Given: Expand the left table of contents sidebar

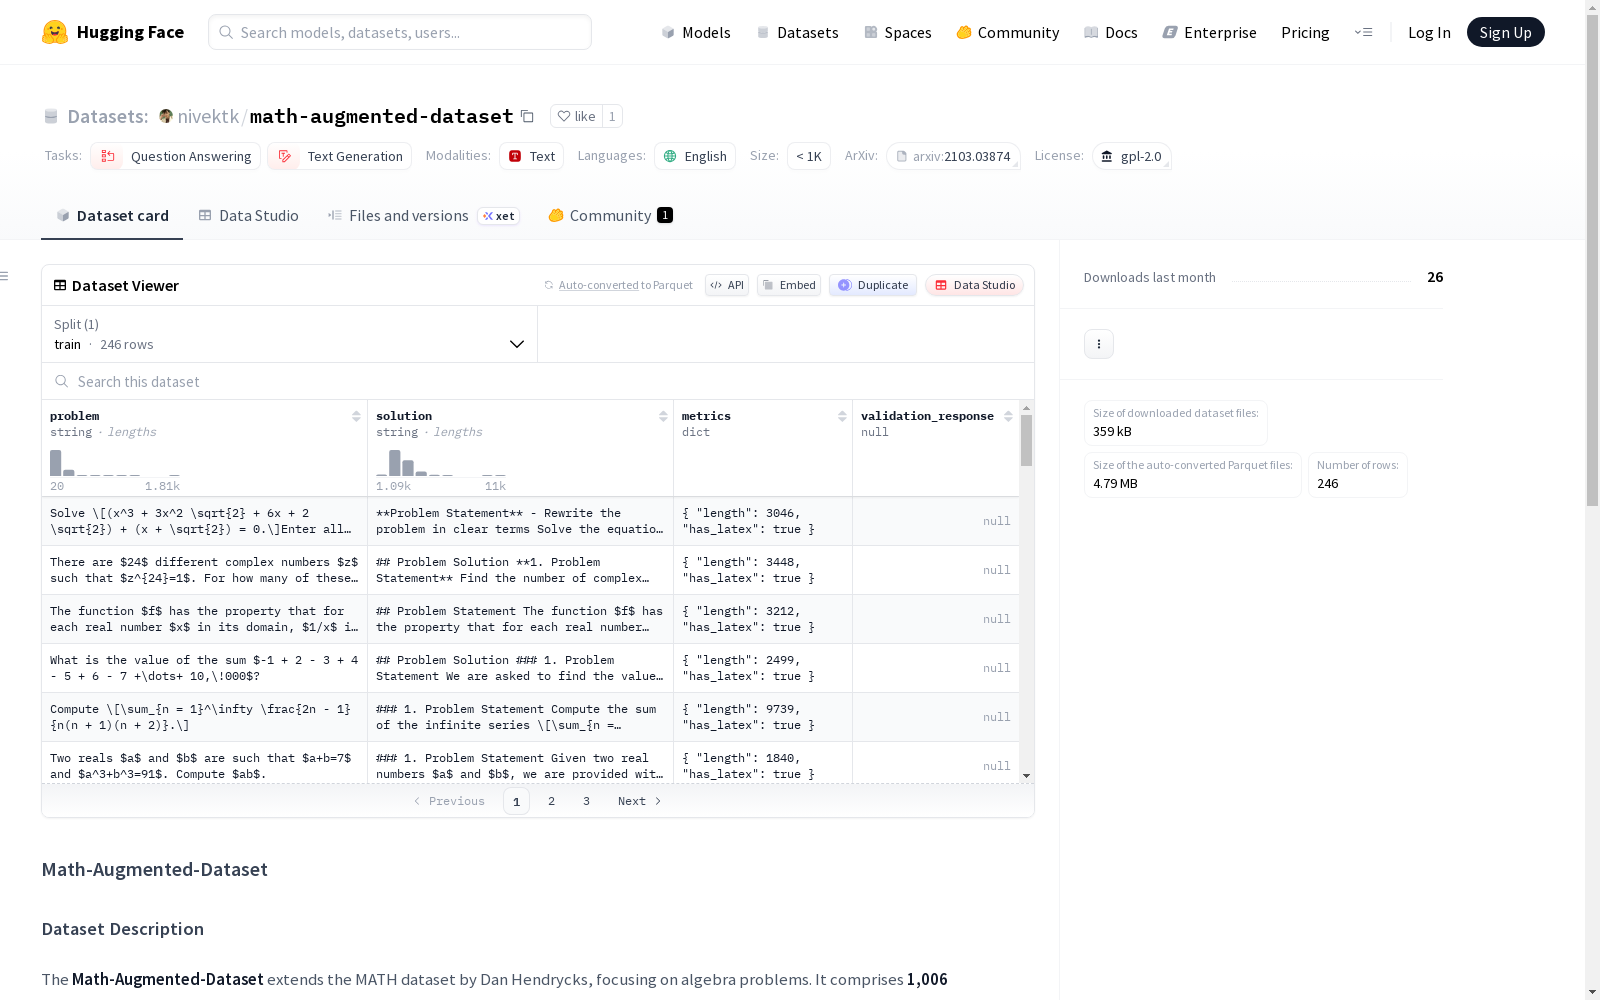Looking at the screenshot, I should coord(5,276).
